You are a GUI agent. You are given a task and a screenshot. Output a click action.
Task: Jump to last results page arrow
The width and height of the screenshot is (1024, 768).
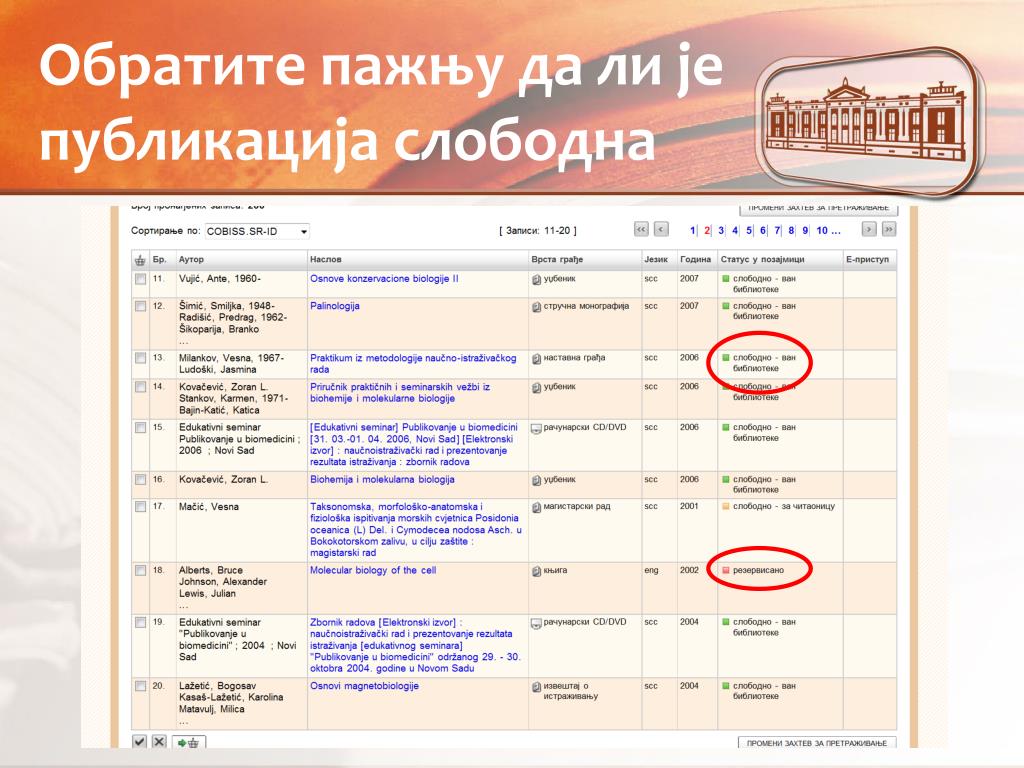click(889, 229)
